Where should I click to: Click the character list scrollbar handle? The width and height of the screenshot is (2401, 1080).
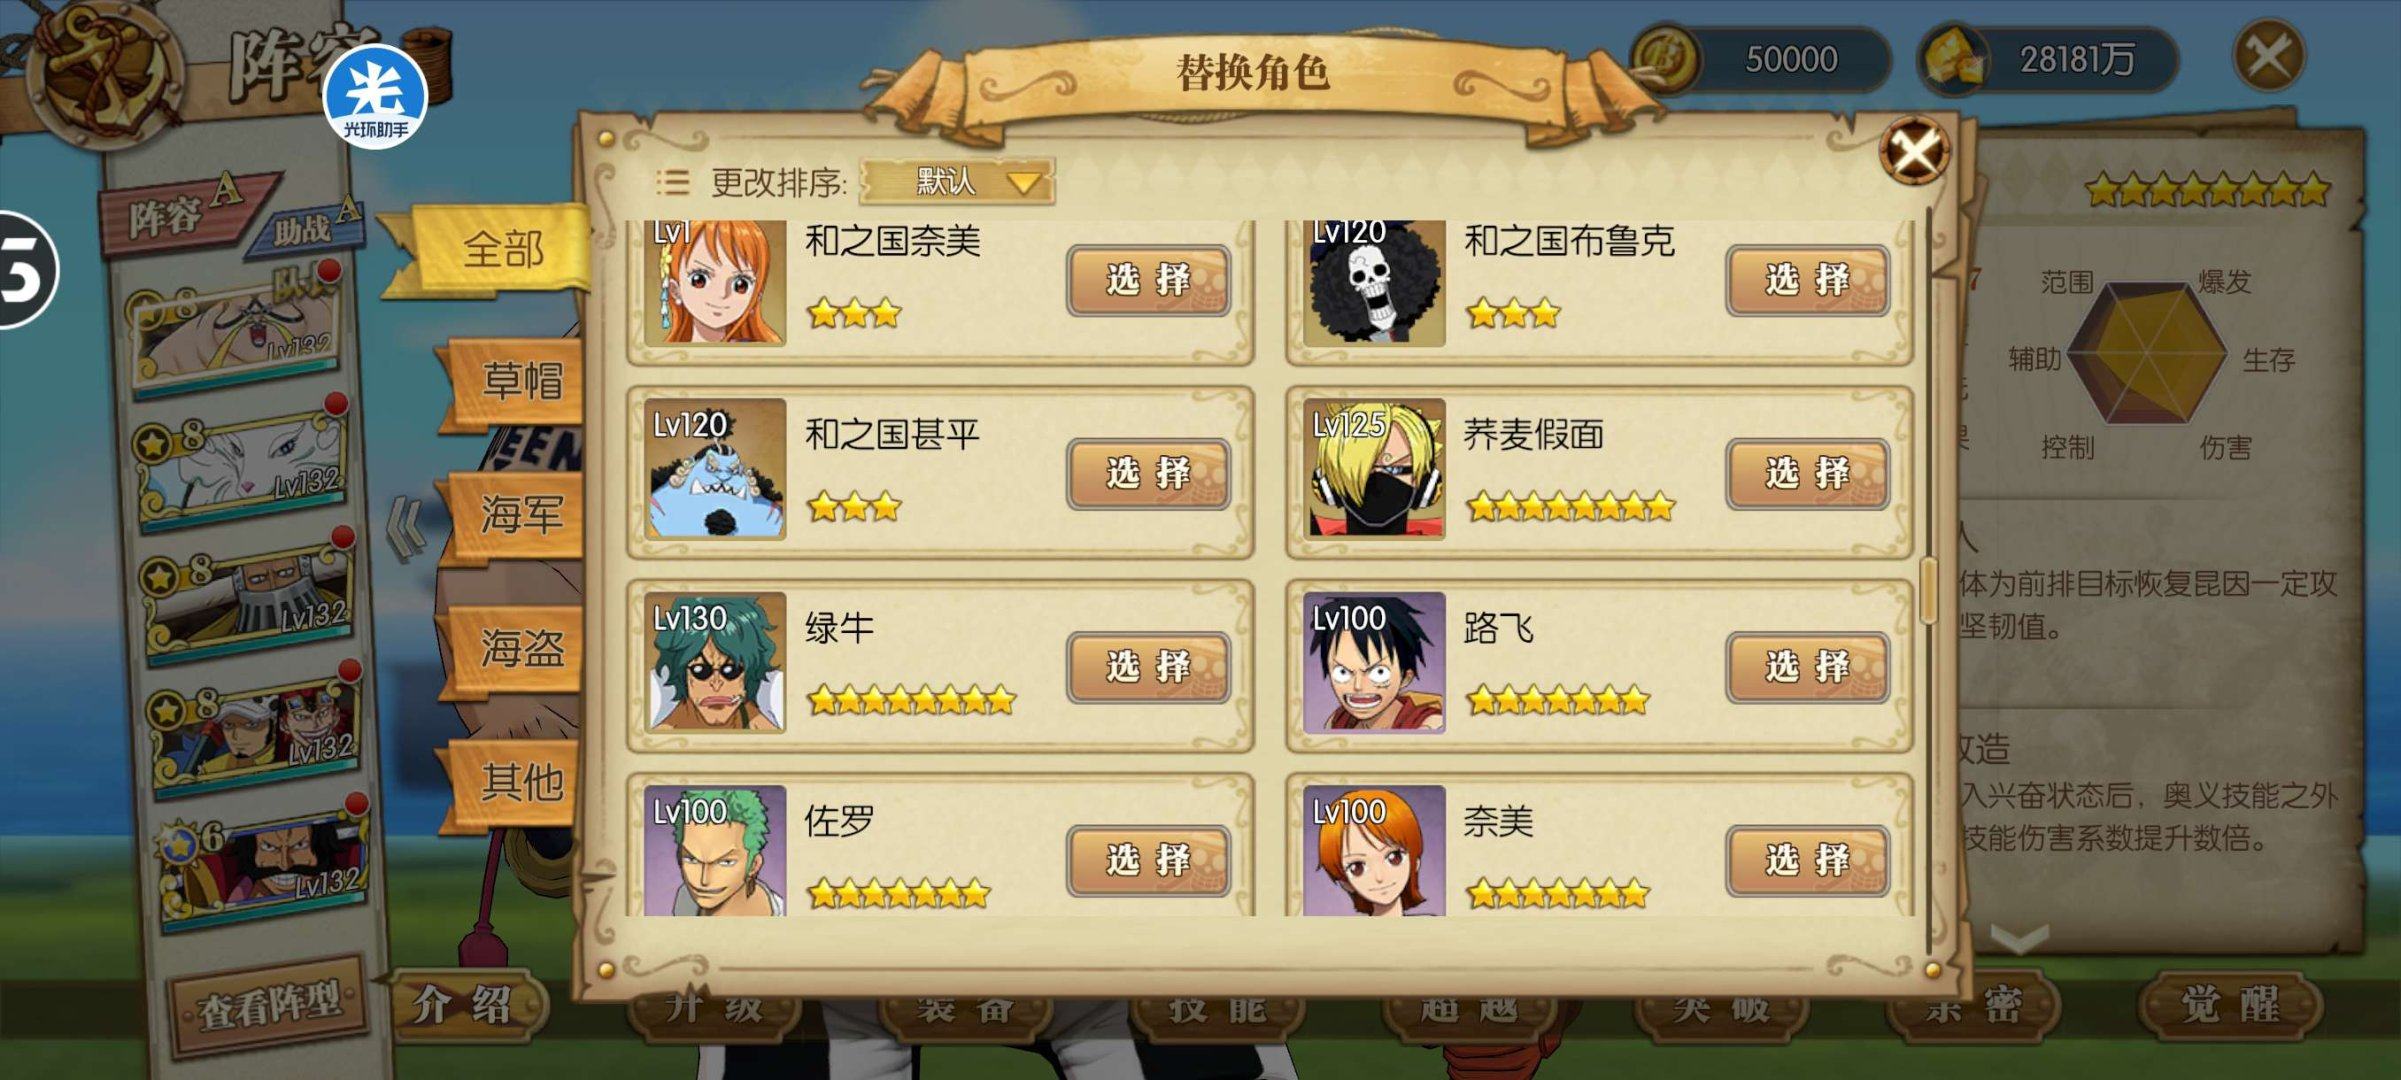[x=1929, y=590]
